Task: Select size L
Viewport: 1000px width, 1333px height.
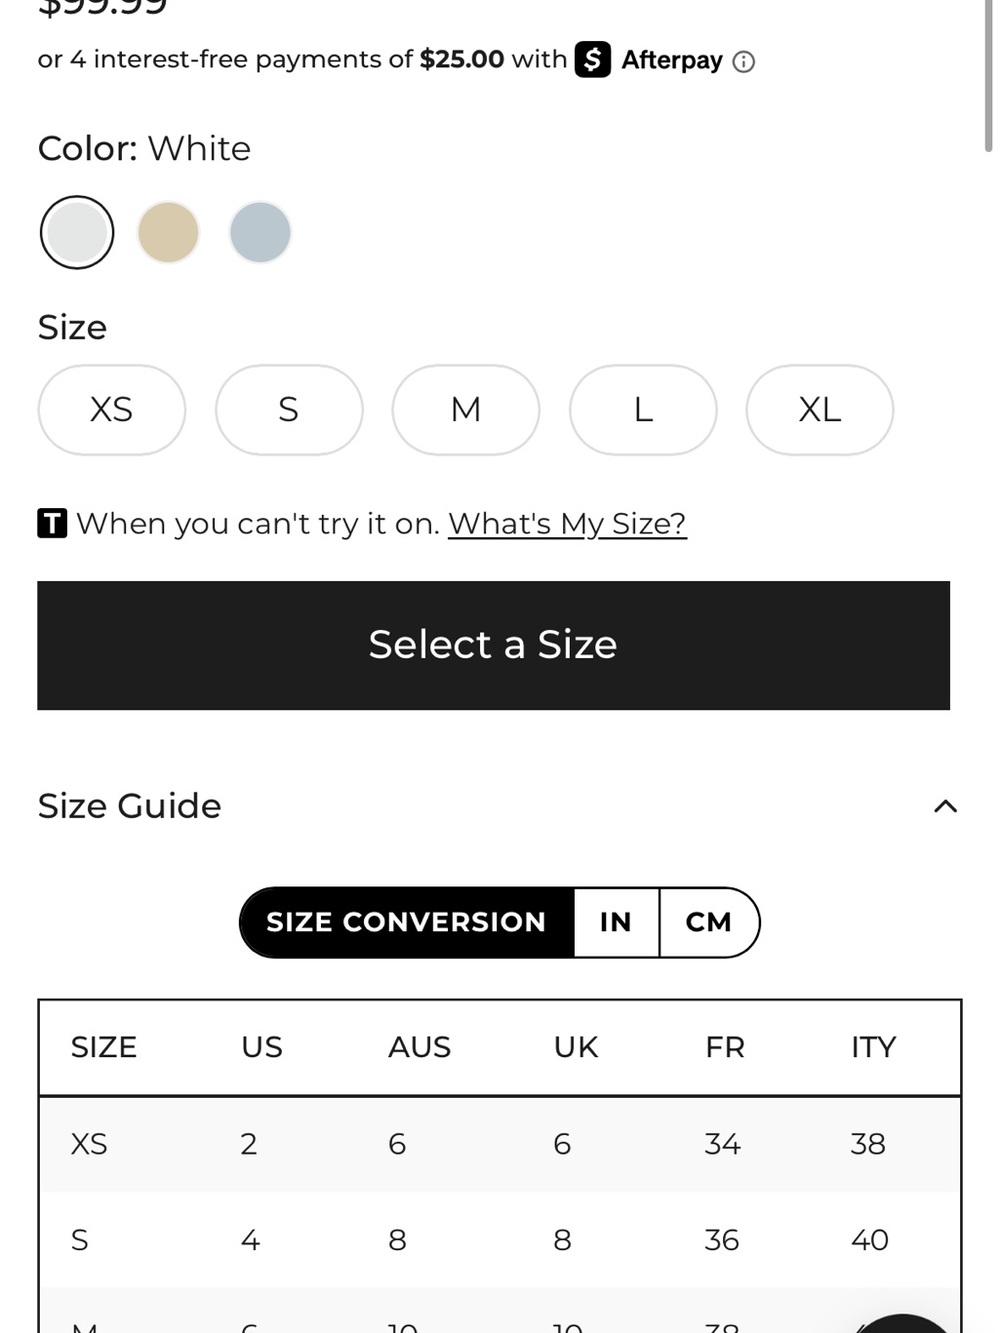Action: (x=643, y=410)
